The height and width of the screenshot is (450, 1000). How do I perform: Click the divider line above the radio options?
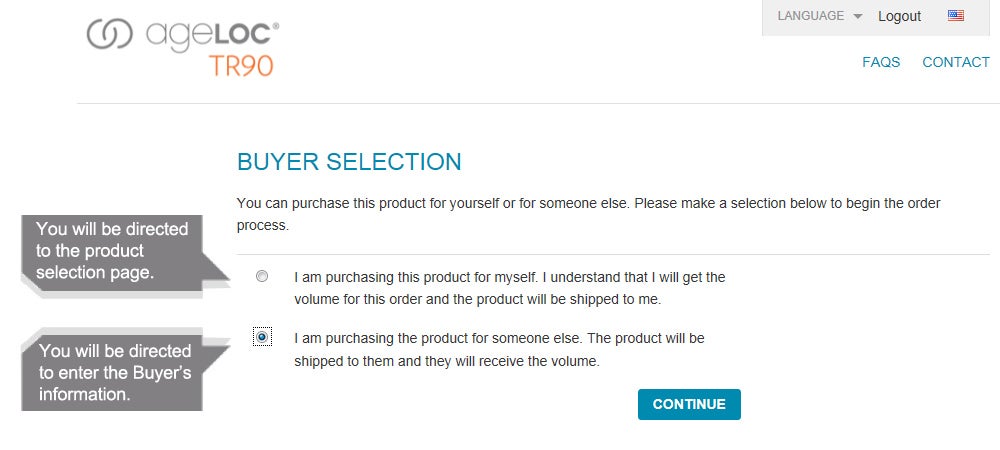(612, 254)
